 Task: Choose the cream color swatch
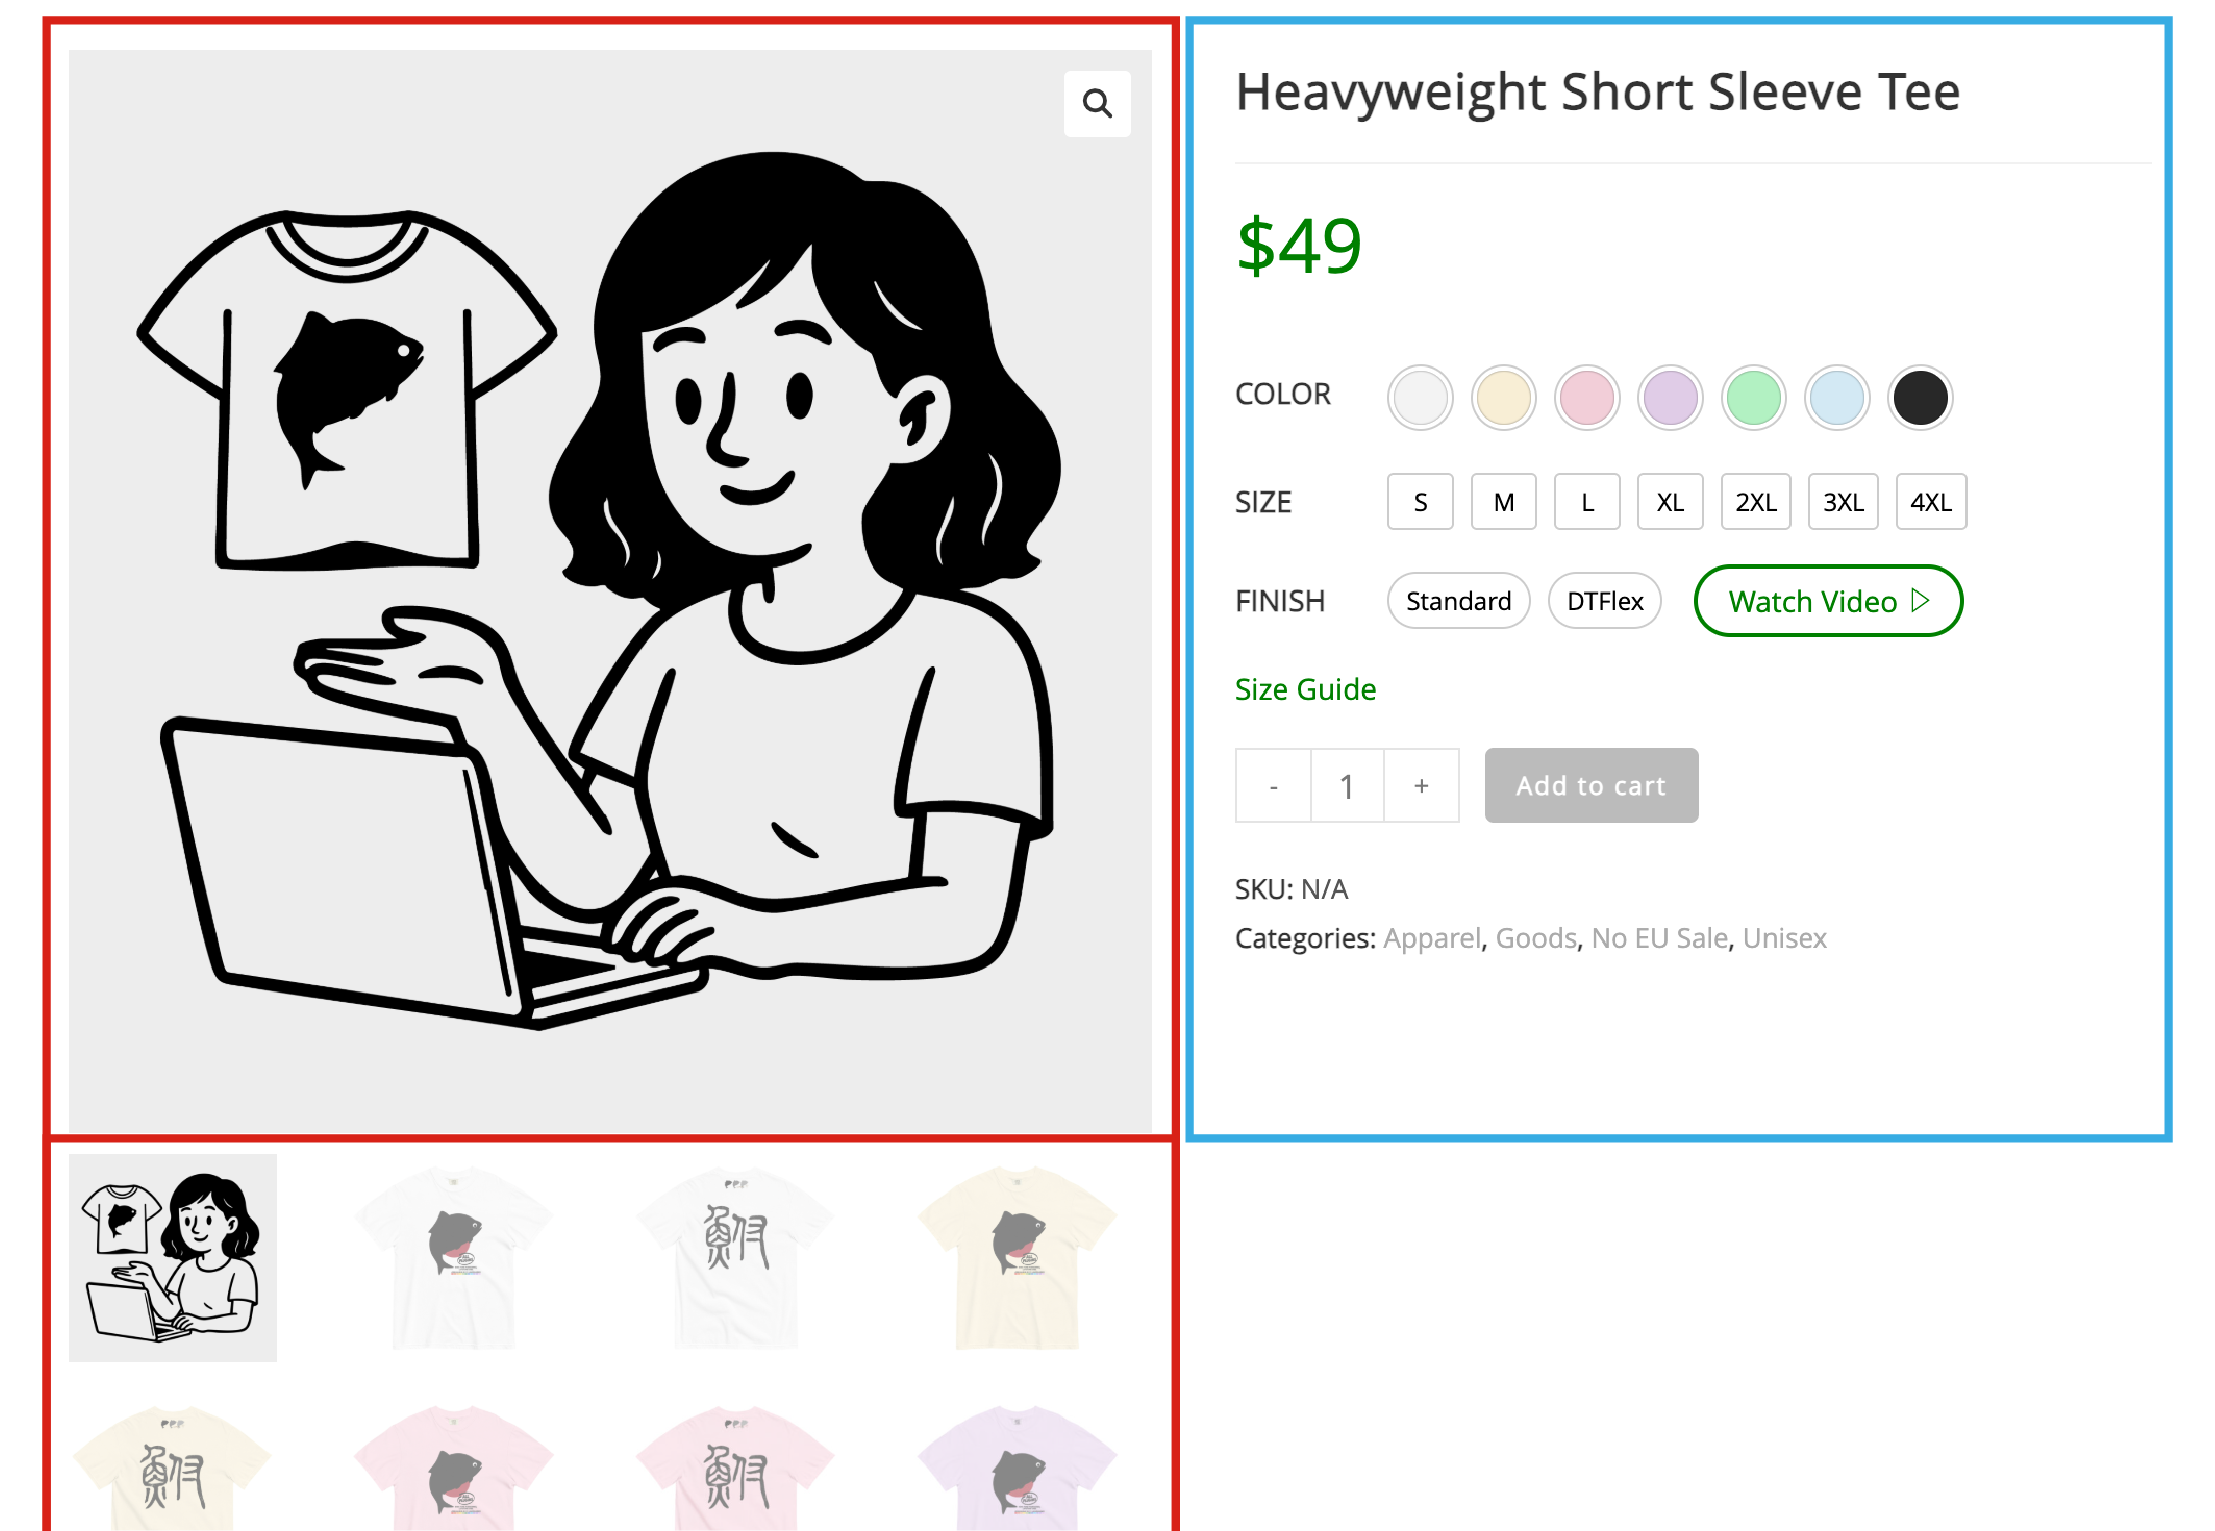[1503, 397]
